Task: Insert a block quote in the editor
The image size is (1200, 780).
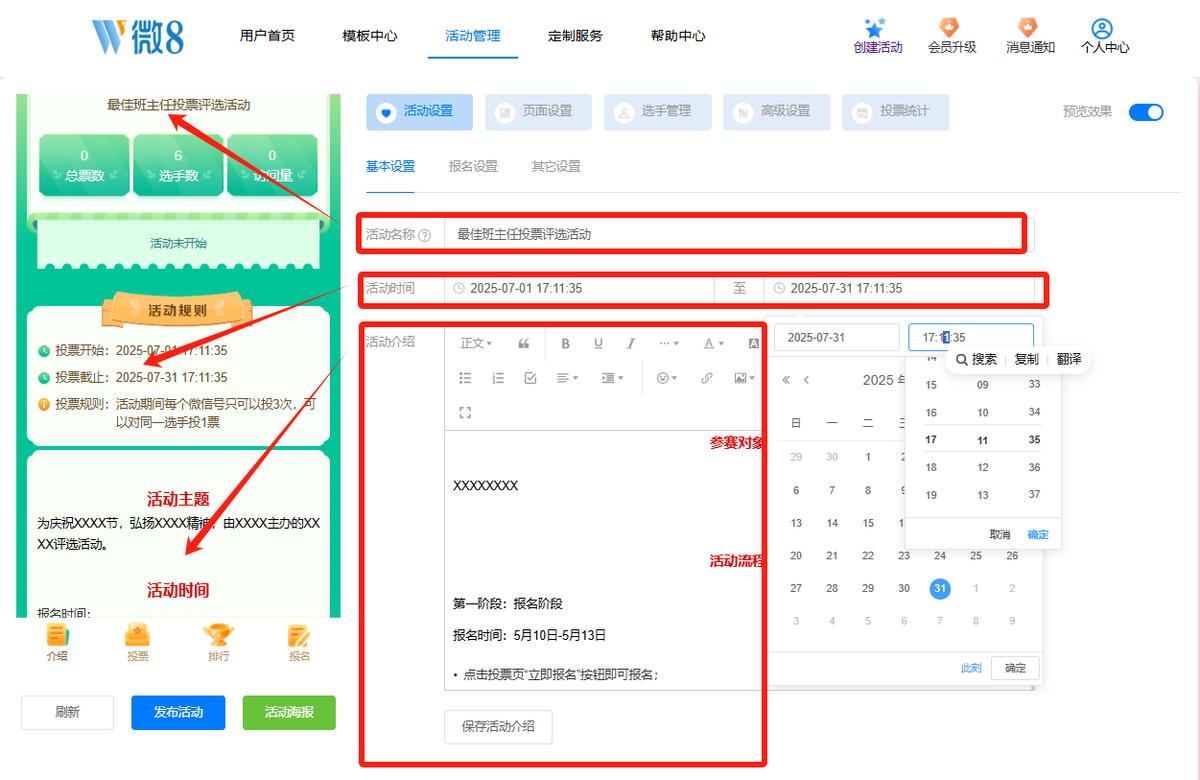Action: [x=523, y=343]
